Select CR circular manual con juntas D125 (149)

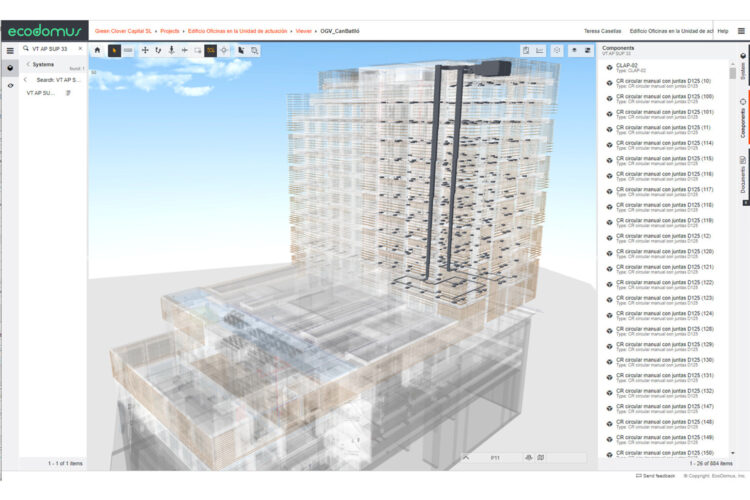(664, 439)
